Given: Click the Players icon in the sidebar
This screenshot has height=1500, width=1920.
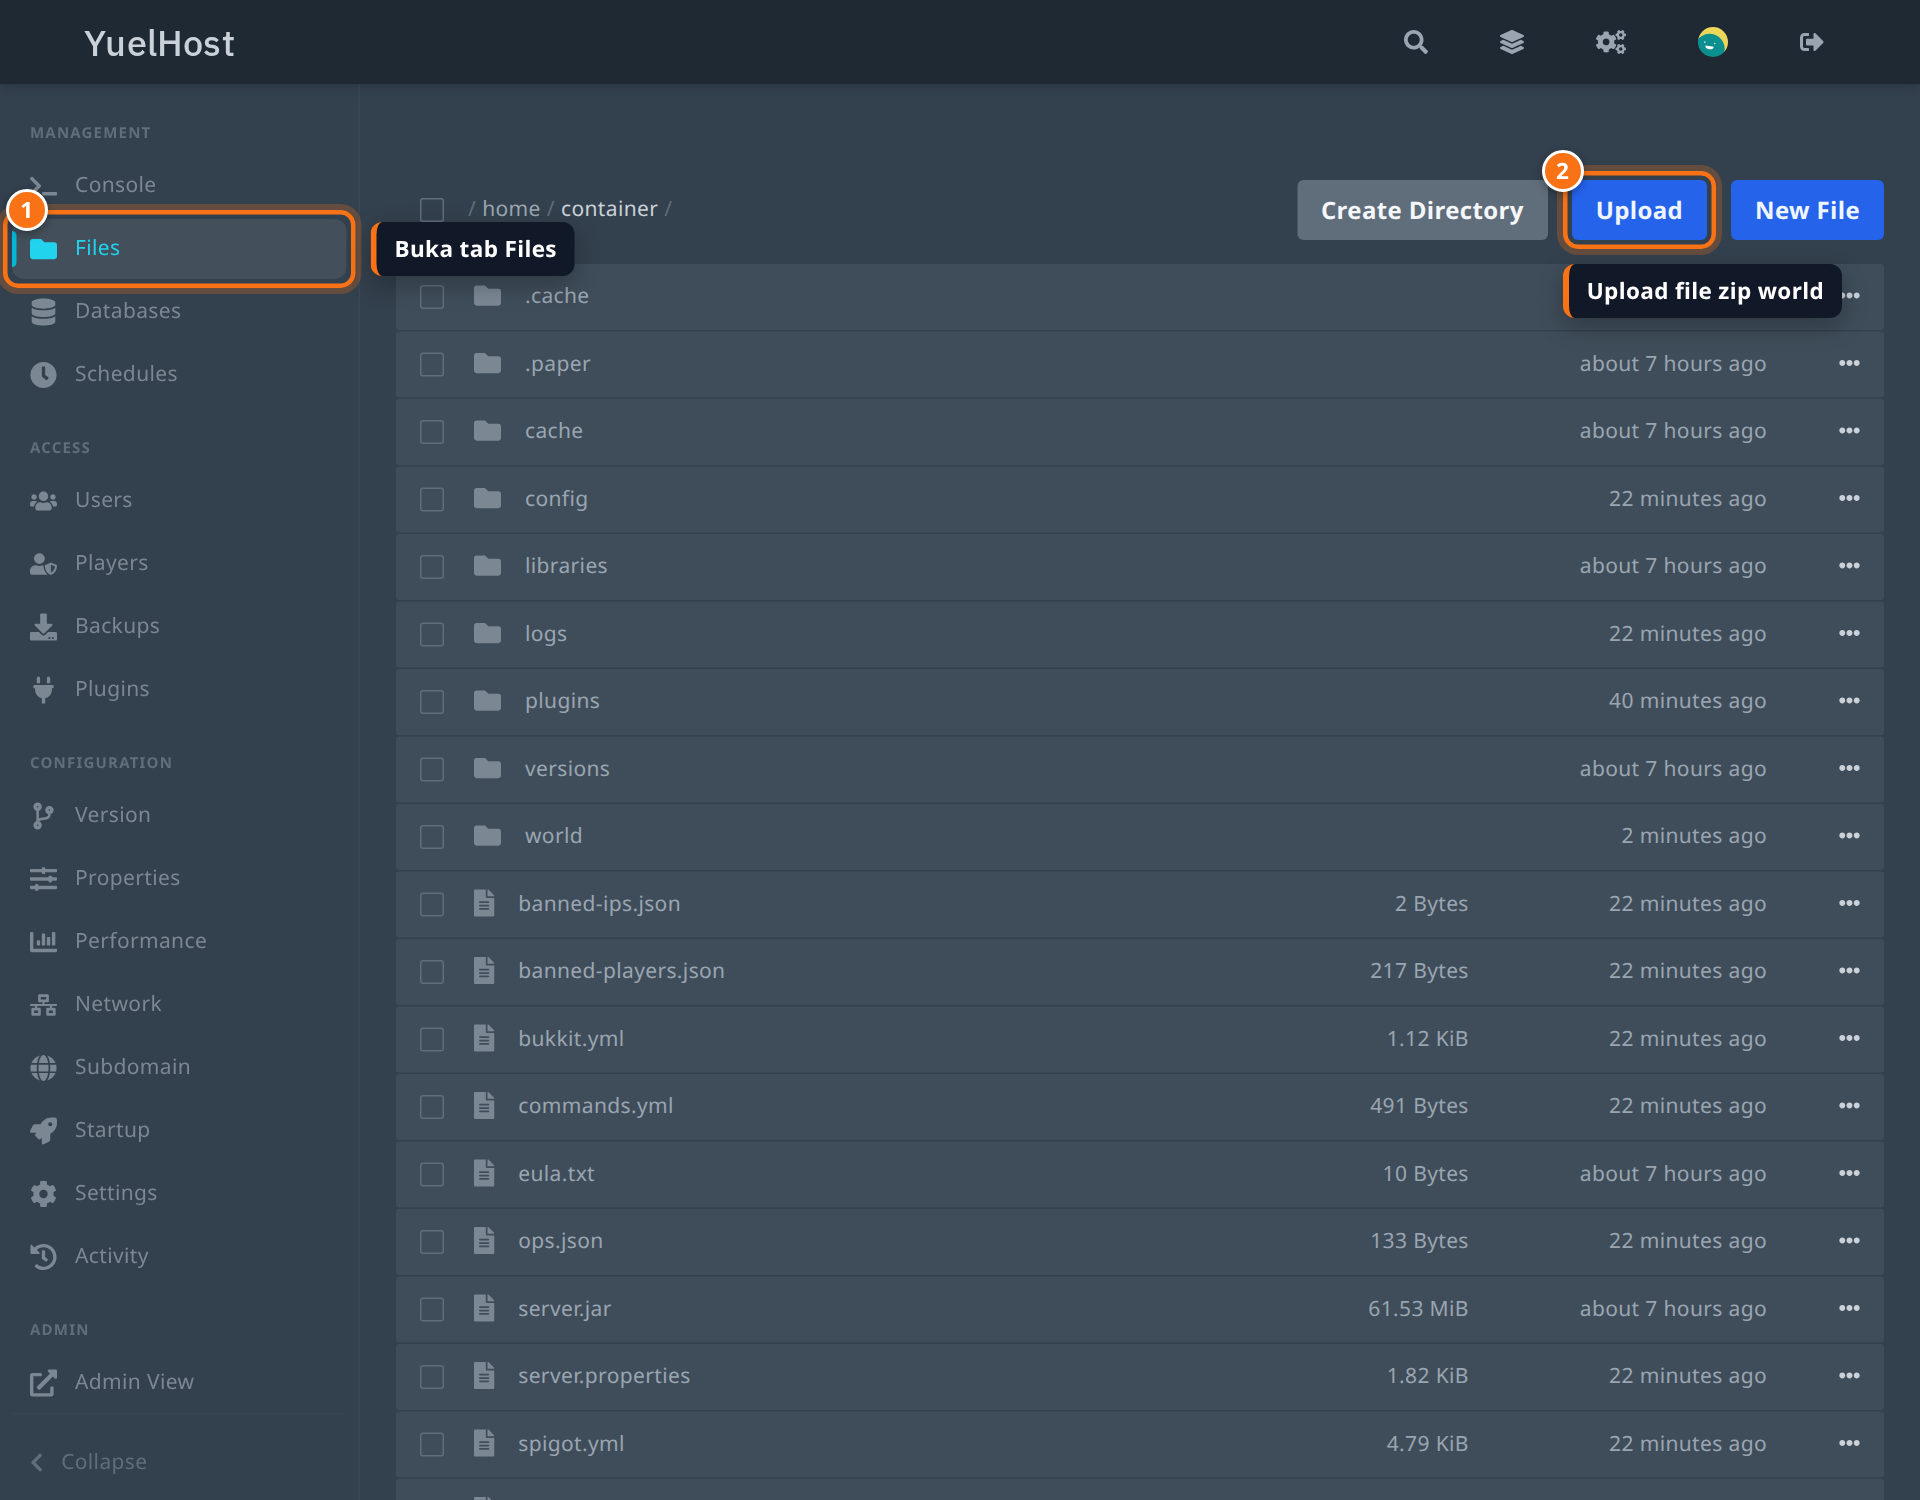Looking at the screenshot, I should click(43, 563).
